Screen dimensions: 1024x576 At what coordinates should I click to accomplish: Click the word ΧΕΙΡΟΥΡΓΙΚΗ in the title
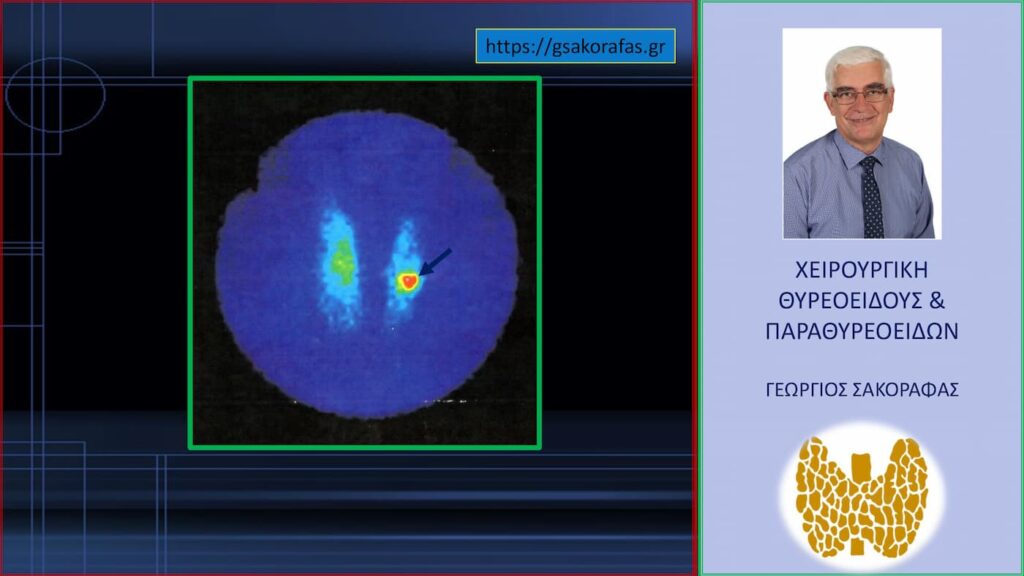coord(861,270)
